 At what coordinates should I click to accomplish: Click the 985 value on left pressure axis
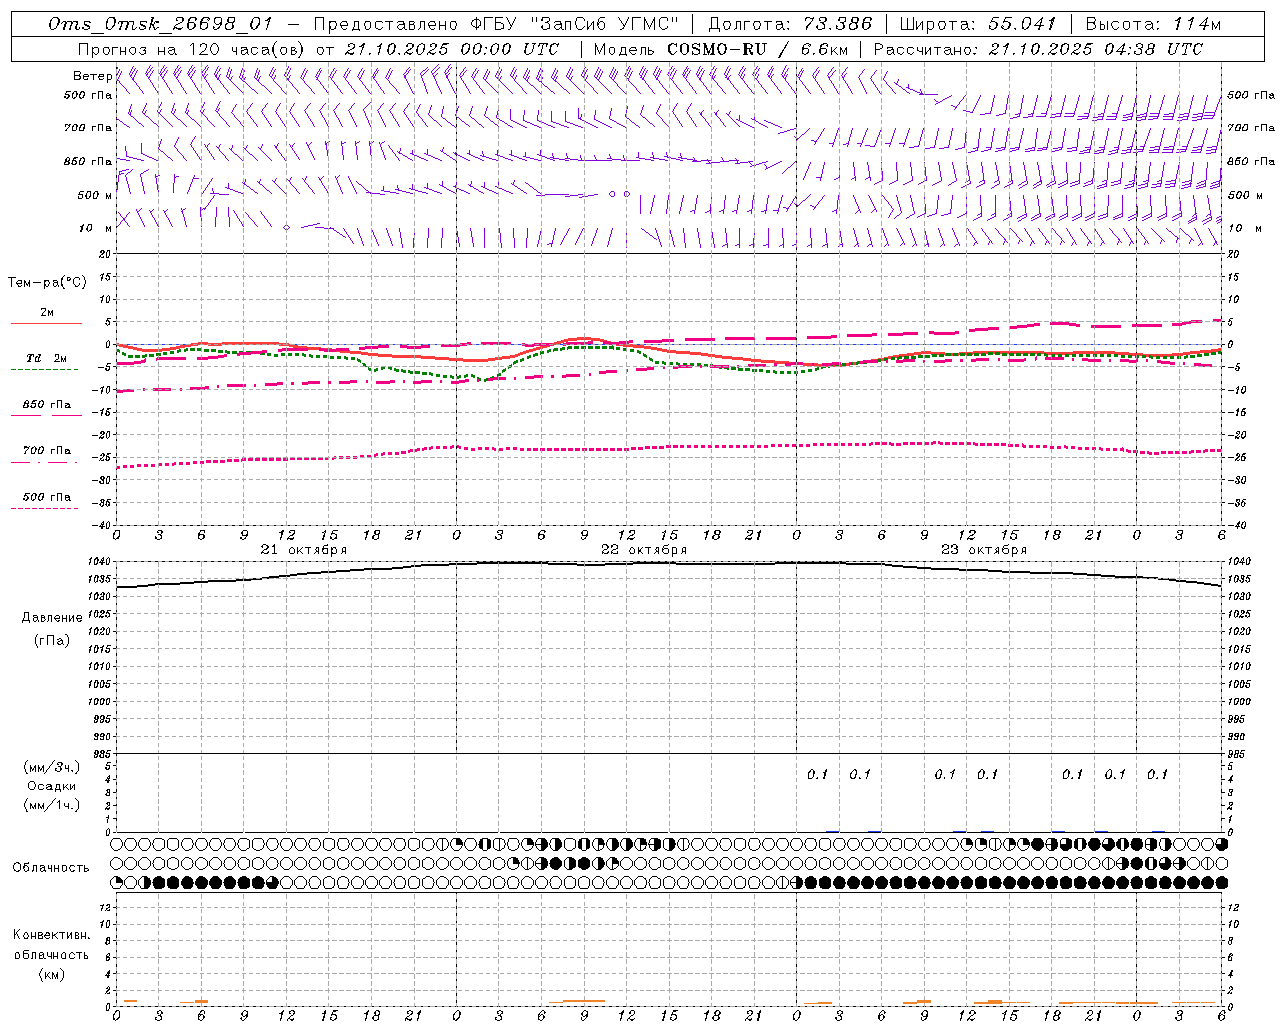pos(103,754)
